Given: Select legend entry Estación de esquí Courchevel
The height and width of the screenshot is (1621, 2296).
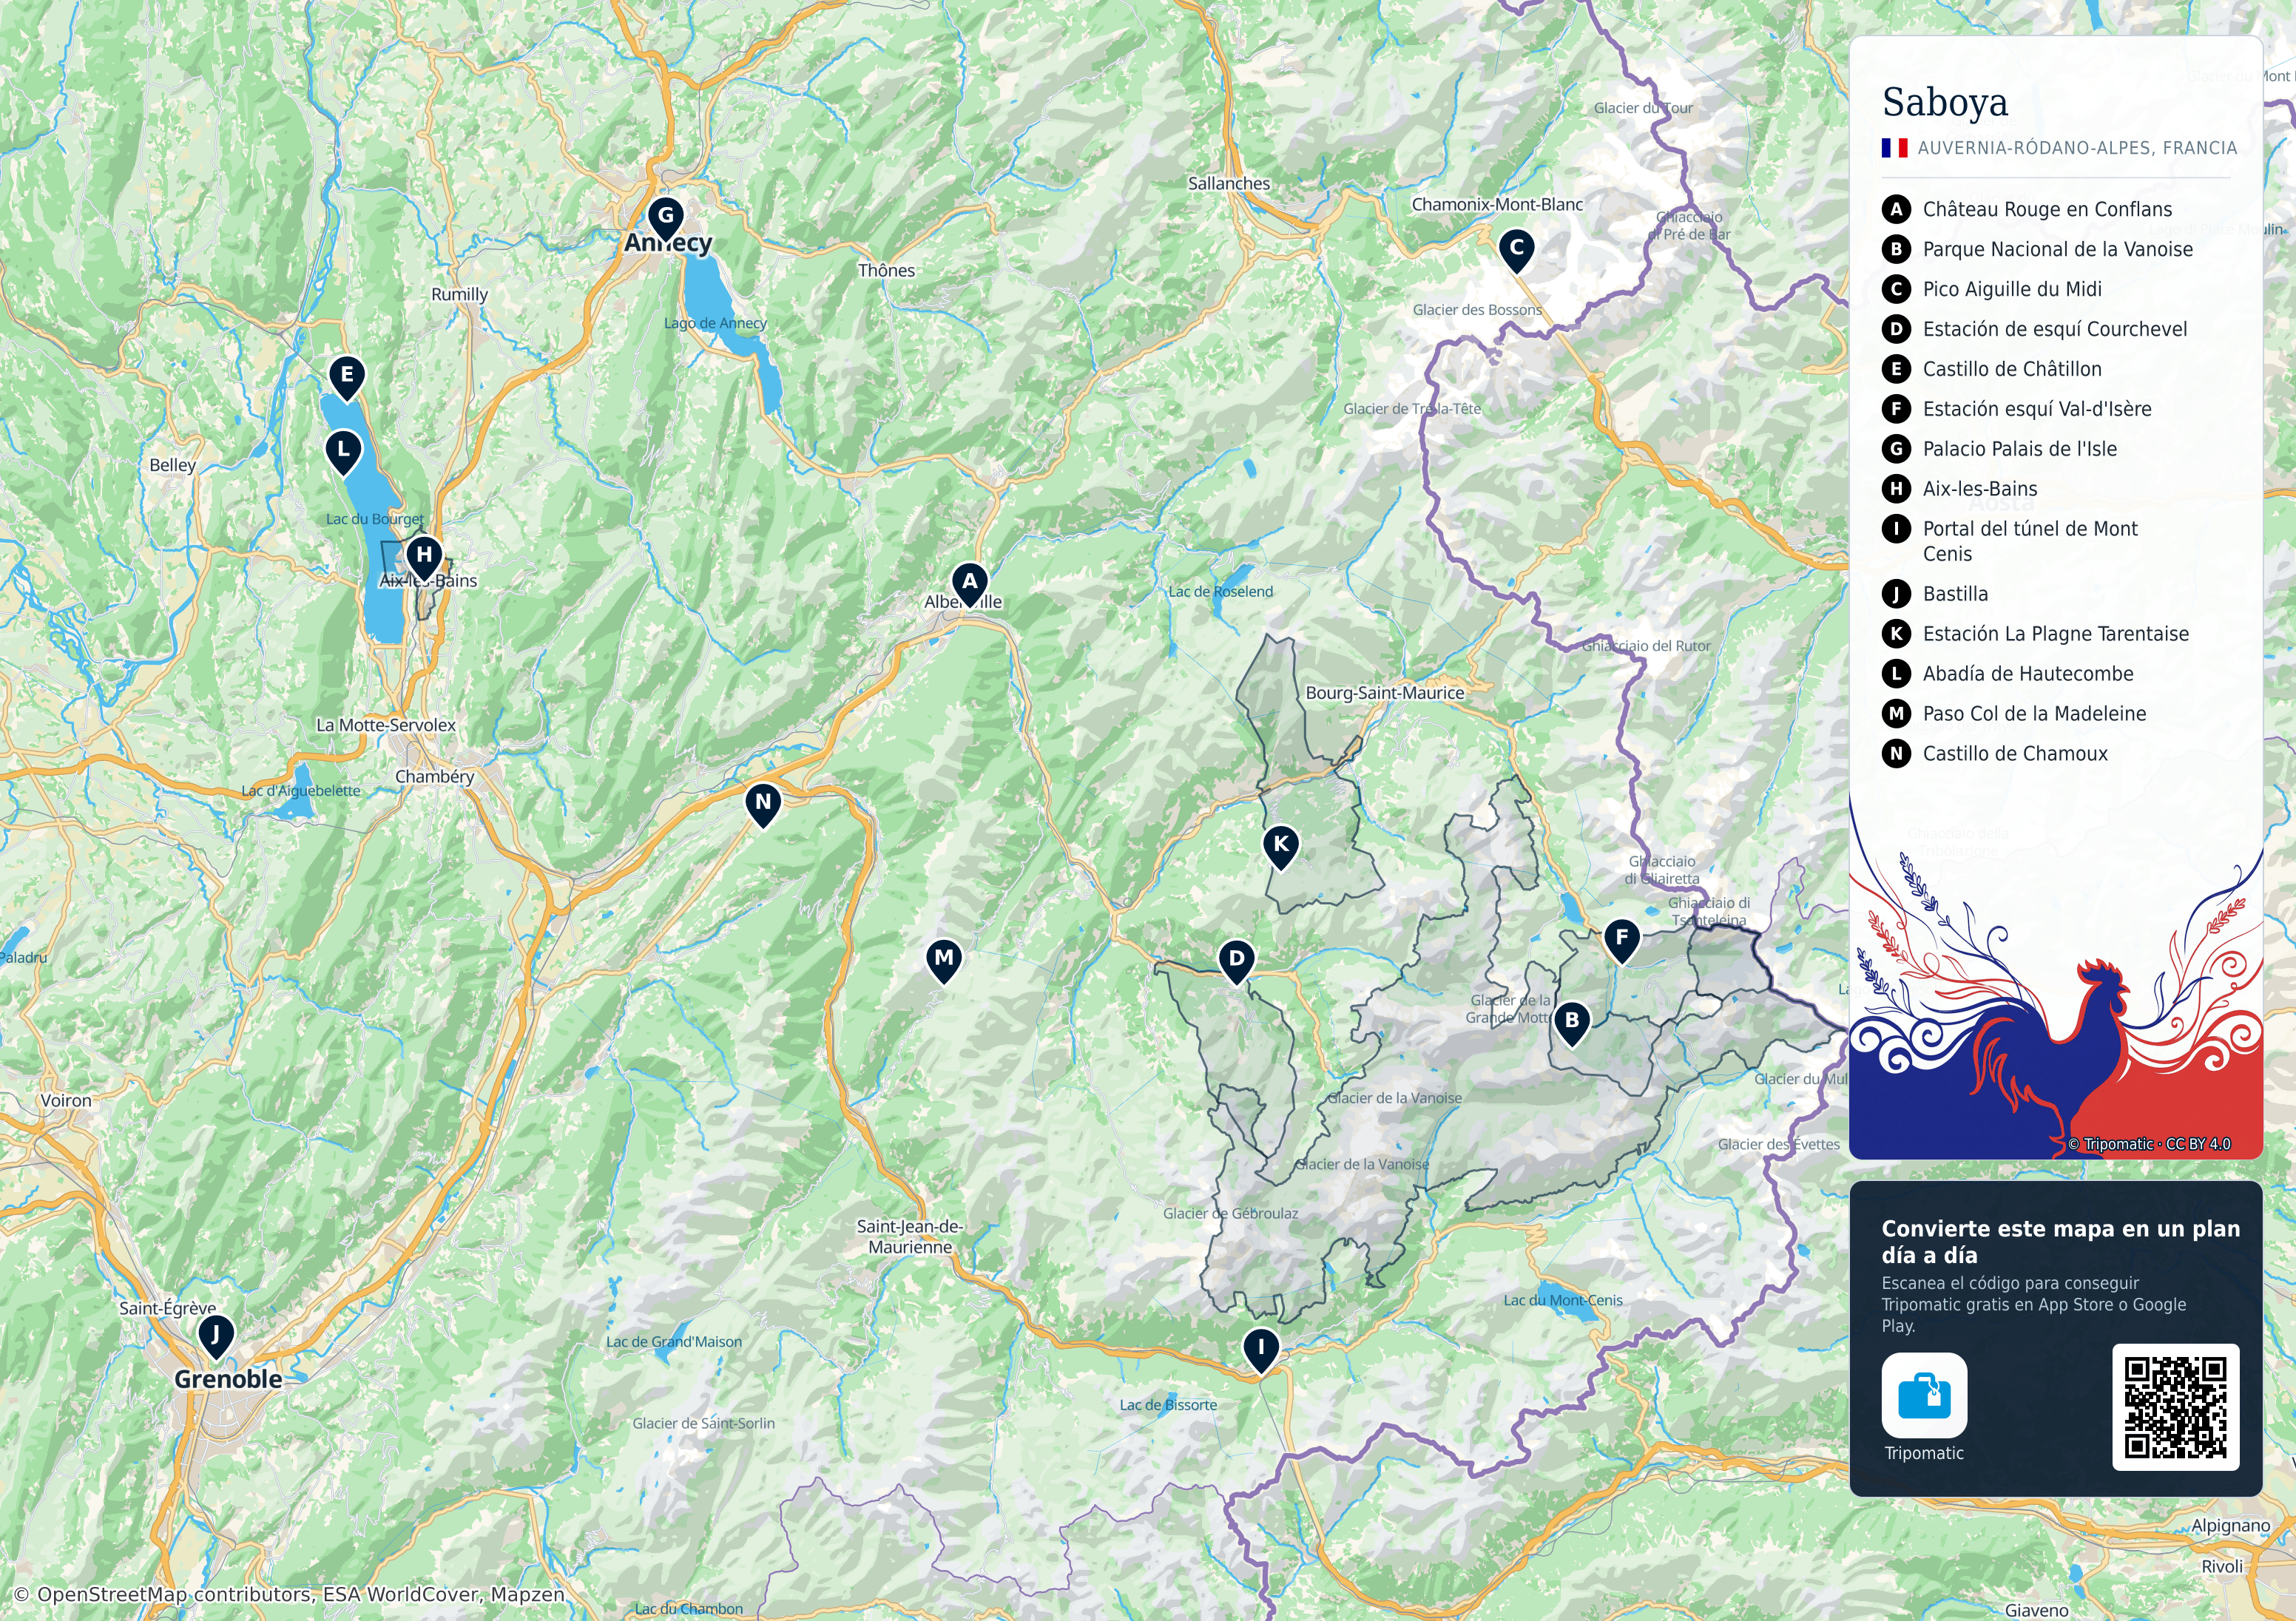Looking at the screenshot, I should tap(2035, 329).
